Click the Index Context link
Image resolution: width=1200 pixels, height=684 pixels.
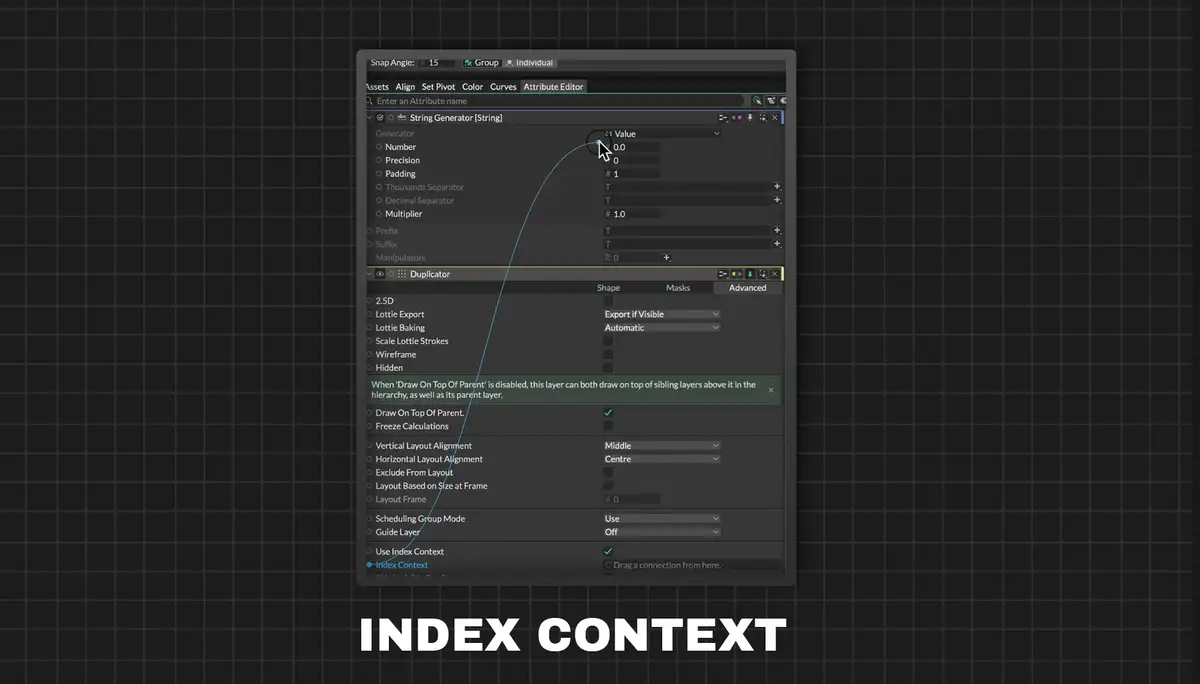click(x=399, y=564)
